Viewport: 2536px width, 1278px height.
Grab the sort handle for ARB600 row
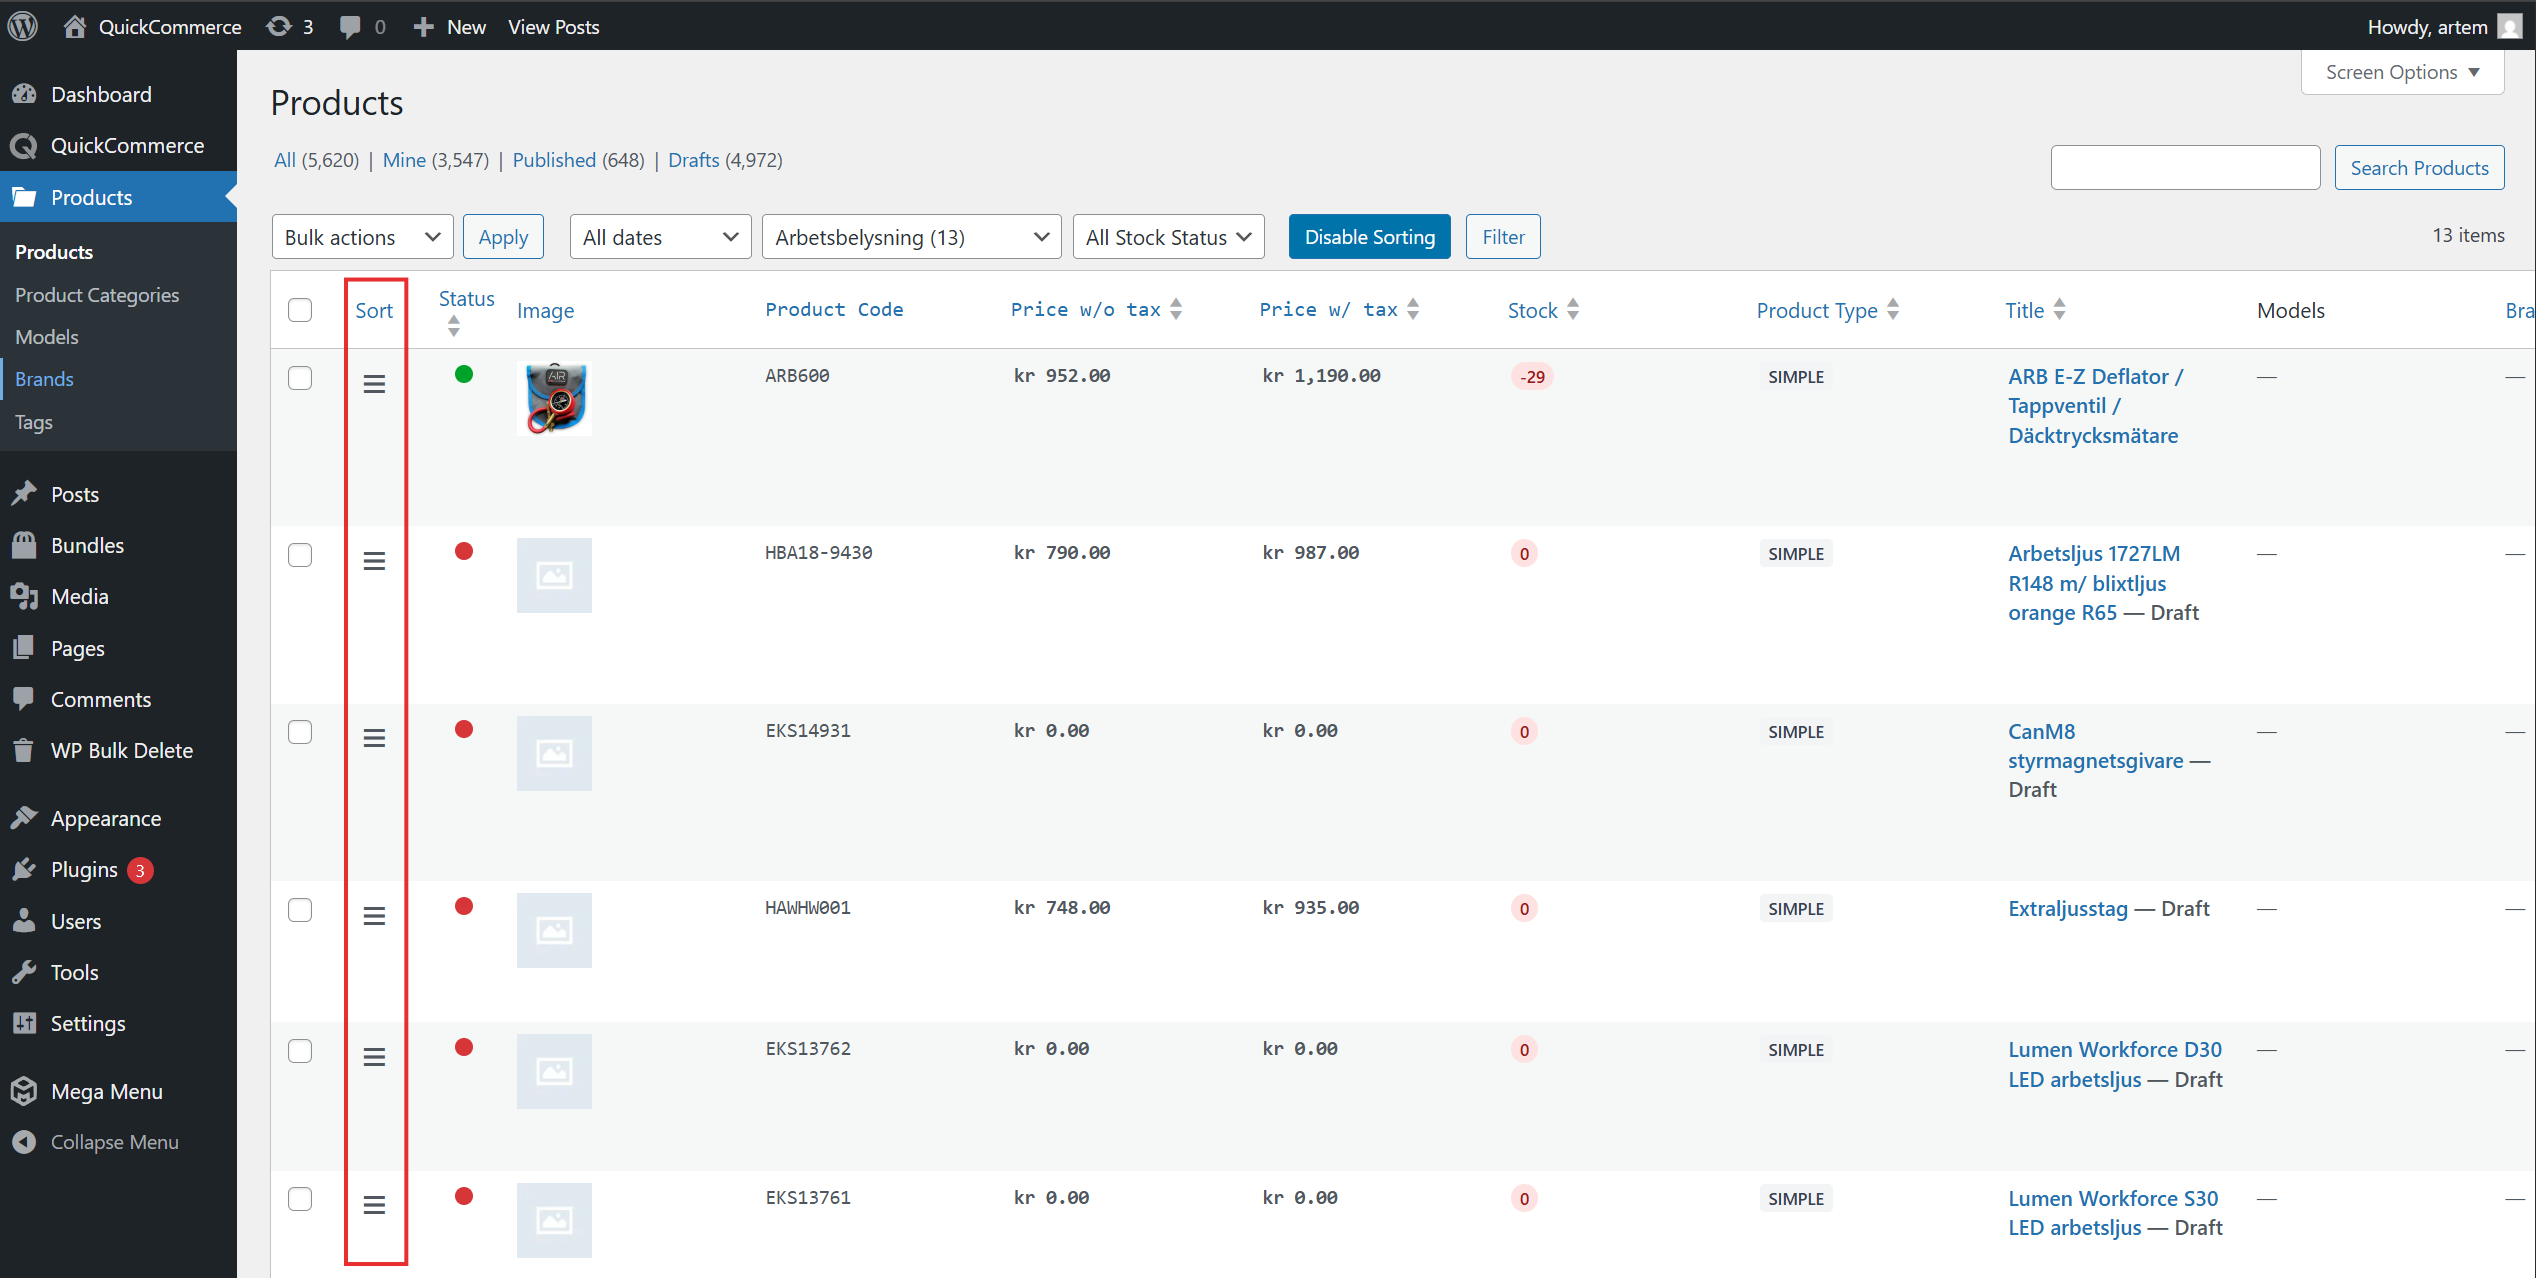tap(374, 384)
